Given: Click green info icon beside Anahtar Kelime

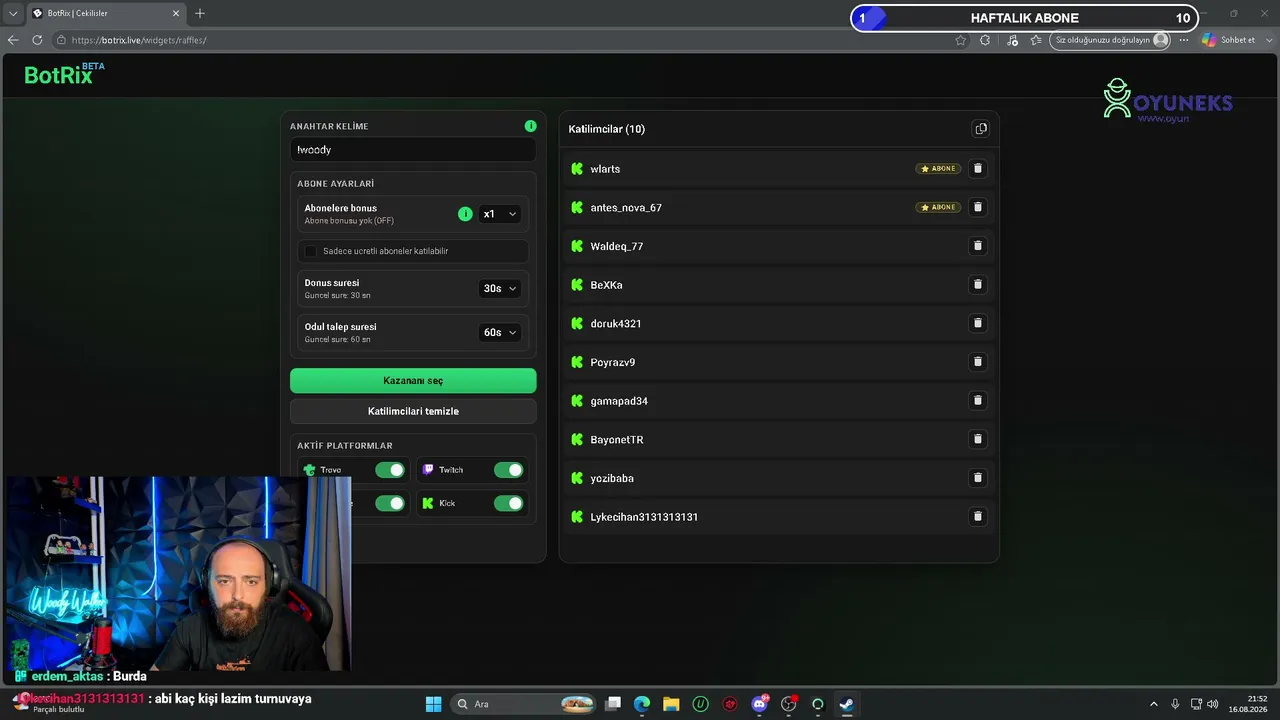Looking at the screenshot, I should coord(530,126).
